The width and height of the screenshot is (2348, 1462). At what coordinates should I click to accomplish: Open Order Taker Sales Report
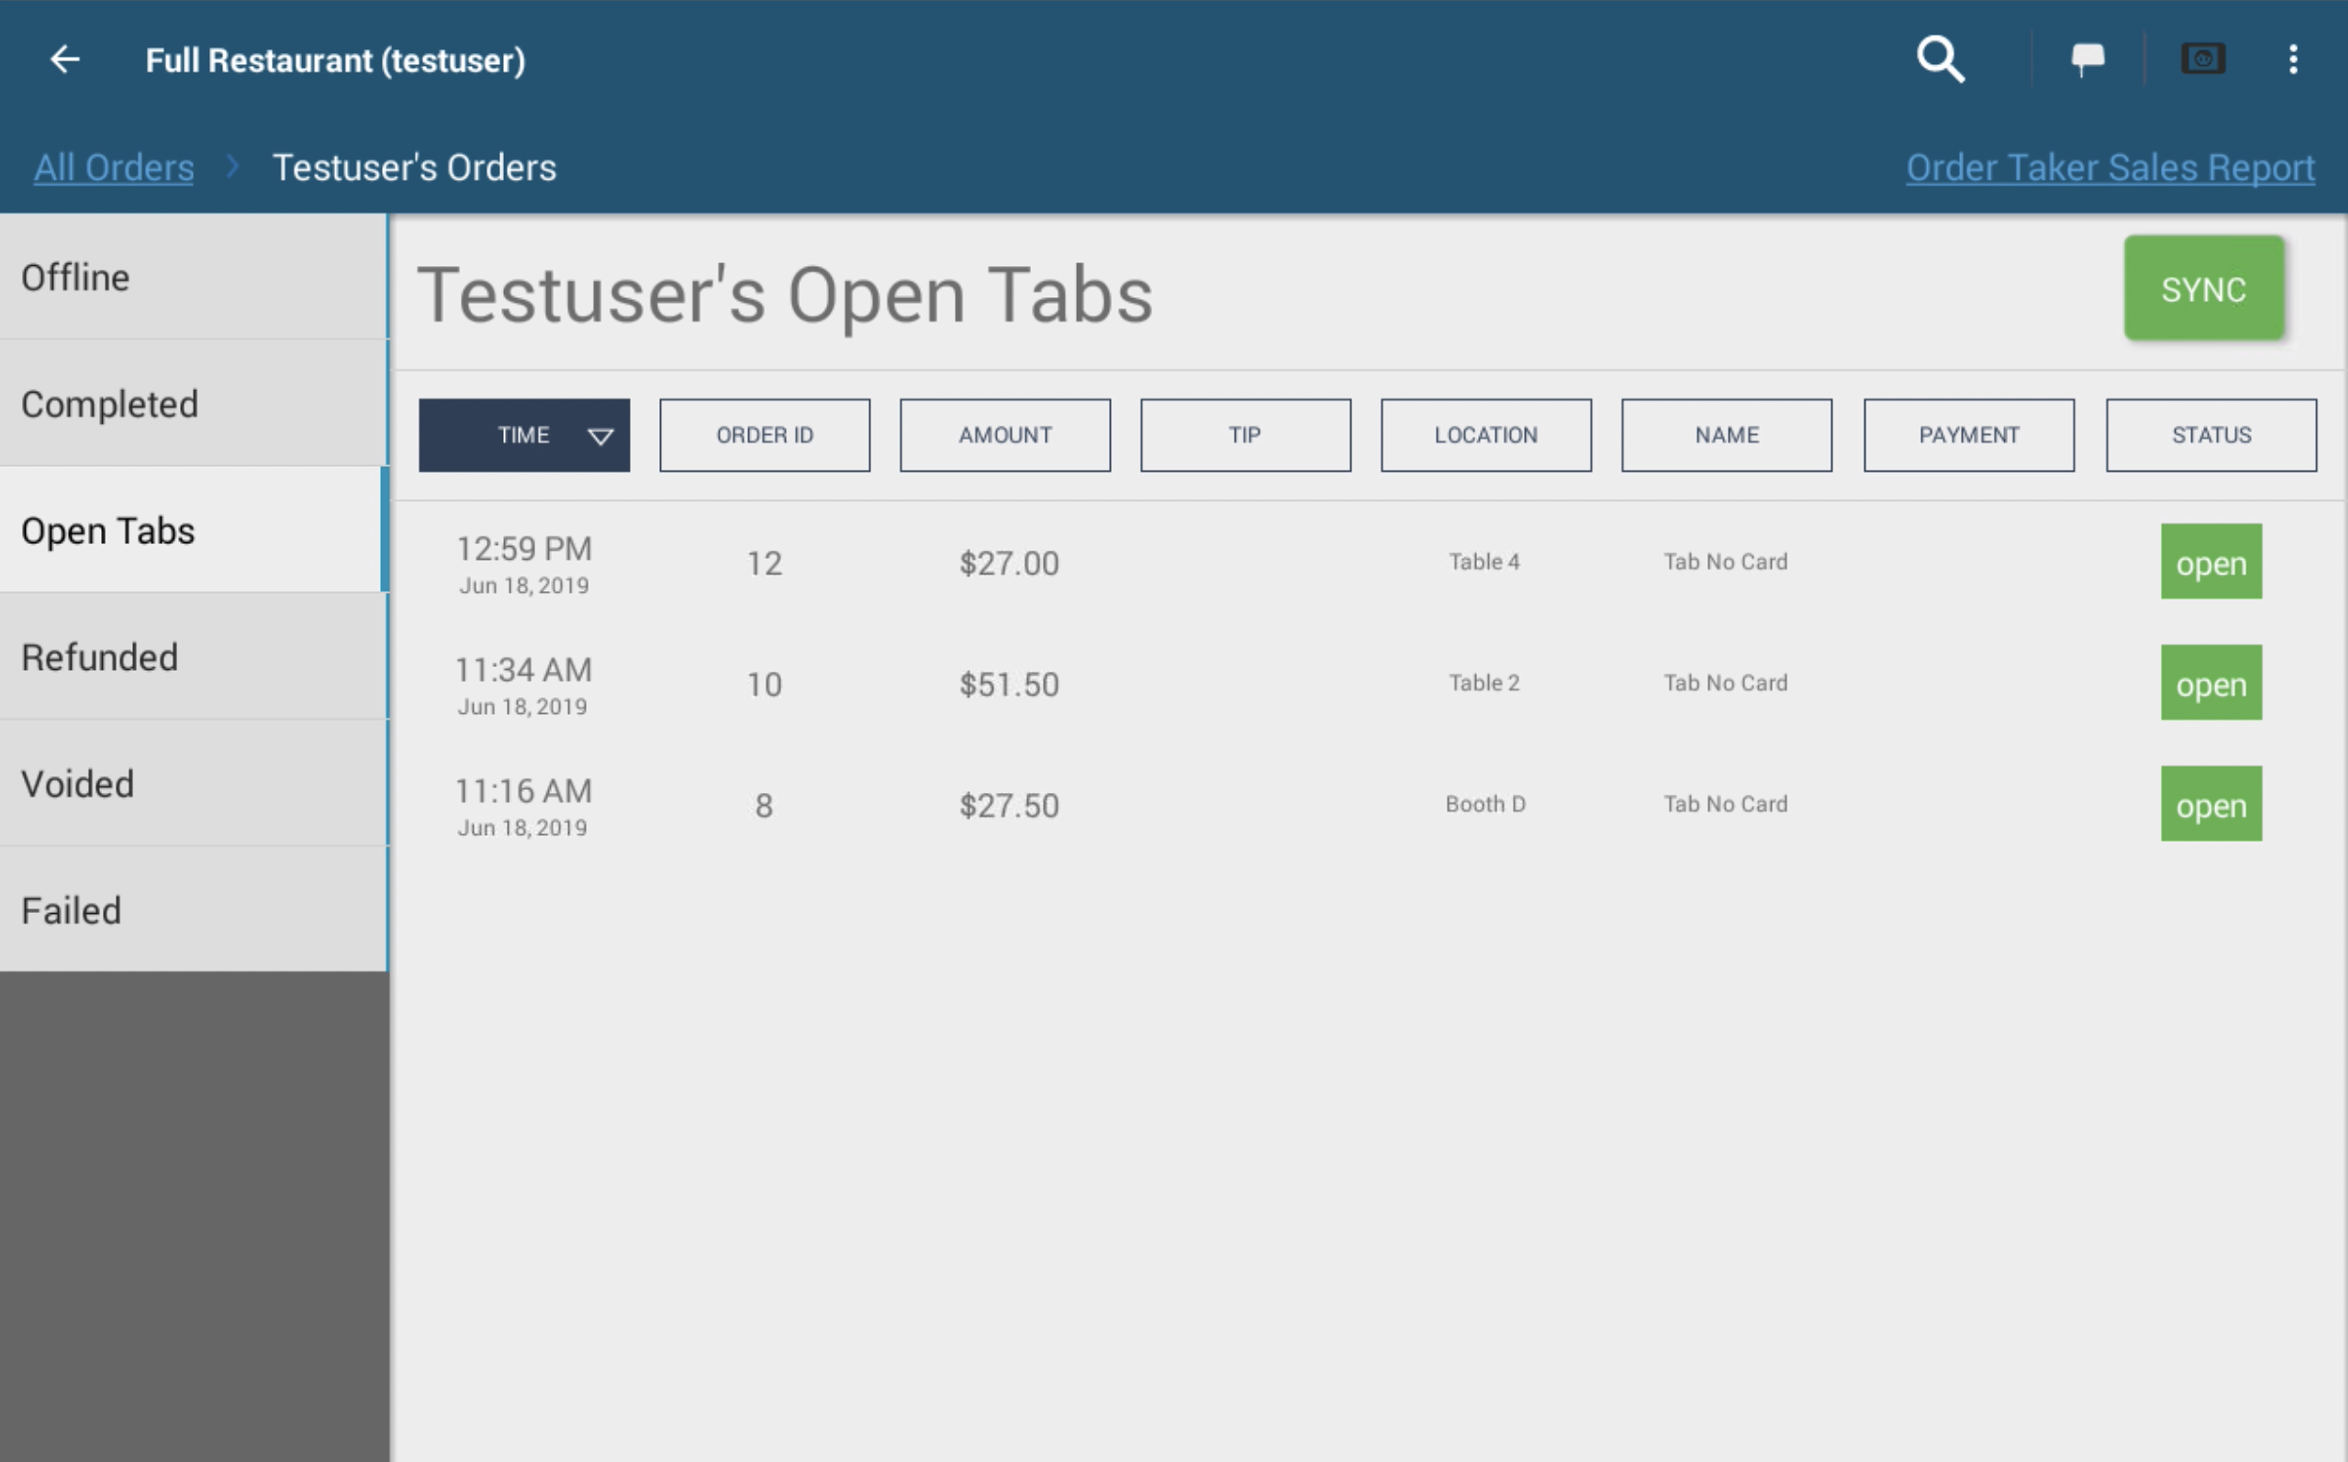point(2109,167)
